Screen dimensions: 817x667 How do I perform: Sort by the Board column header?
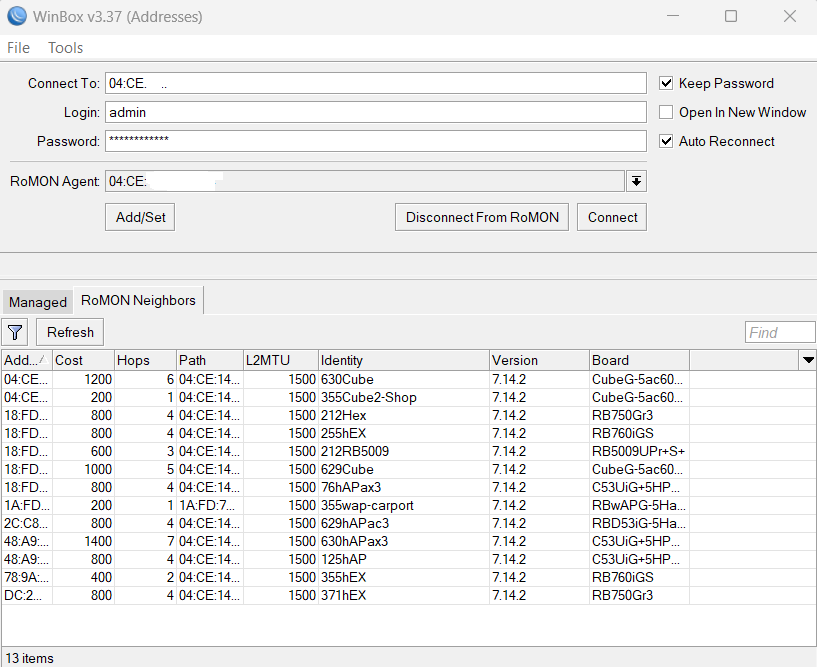pyautogui.click(x=639, y=360)
